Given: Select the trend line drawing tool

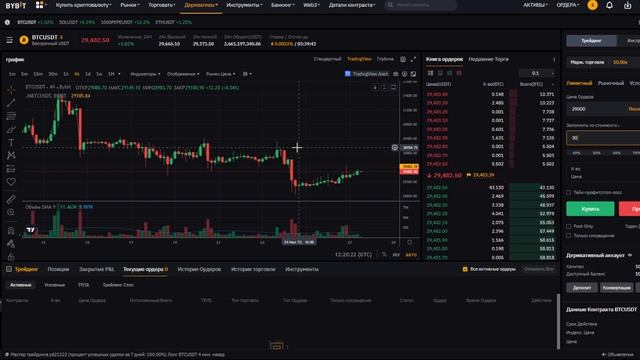Looking at the screenshot, I should (11, 103).
